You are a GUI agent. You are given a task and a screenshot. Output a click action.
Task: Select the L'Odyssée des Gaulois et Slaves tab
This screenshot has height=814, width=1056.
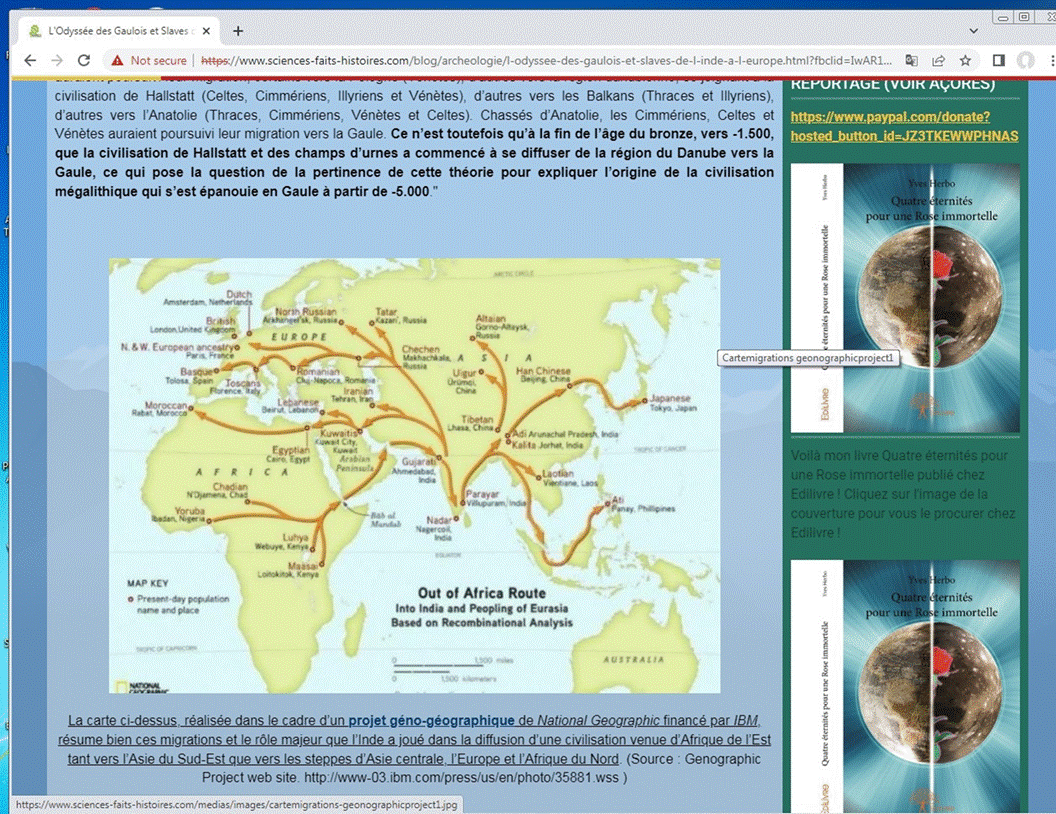pos(119,31)
